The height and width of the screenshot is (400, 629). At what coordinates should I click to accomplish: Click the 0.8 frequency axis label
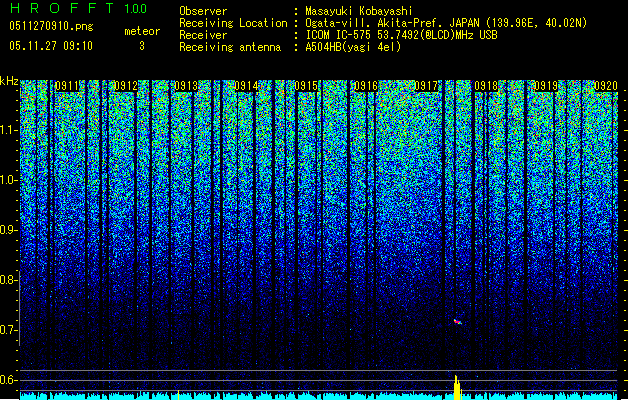[9, 280]
